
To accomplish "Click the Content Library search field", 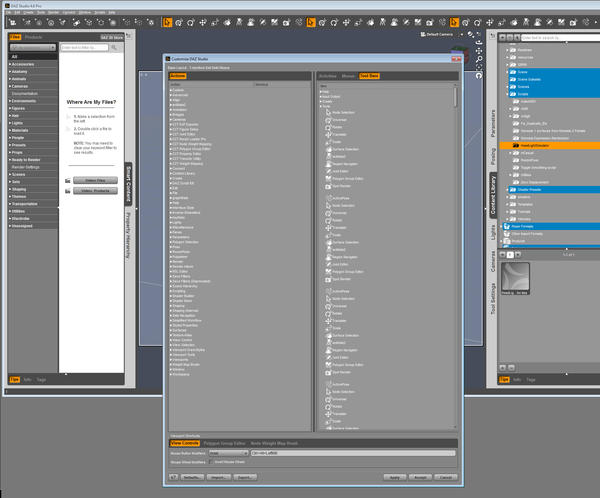I will (560, 38).
